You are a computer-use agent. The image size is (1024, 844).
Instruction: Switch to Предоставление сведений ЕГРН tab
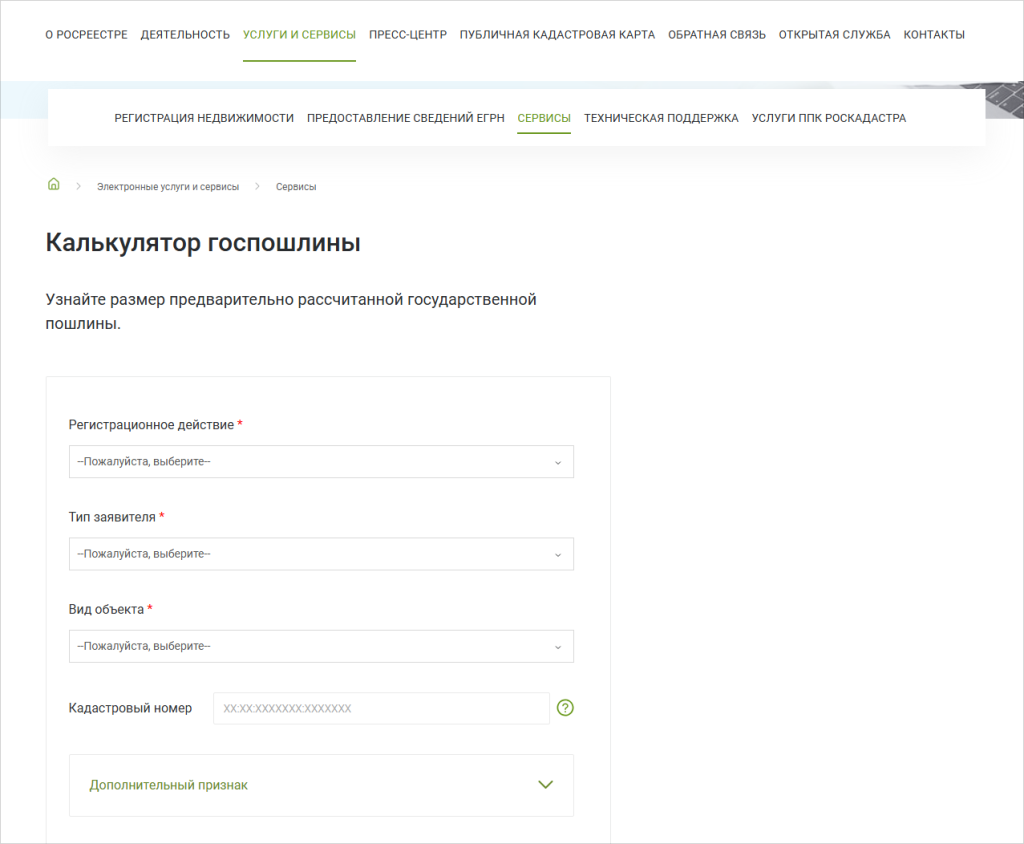point(405,118)
